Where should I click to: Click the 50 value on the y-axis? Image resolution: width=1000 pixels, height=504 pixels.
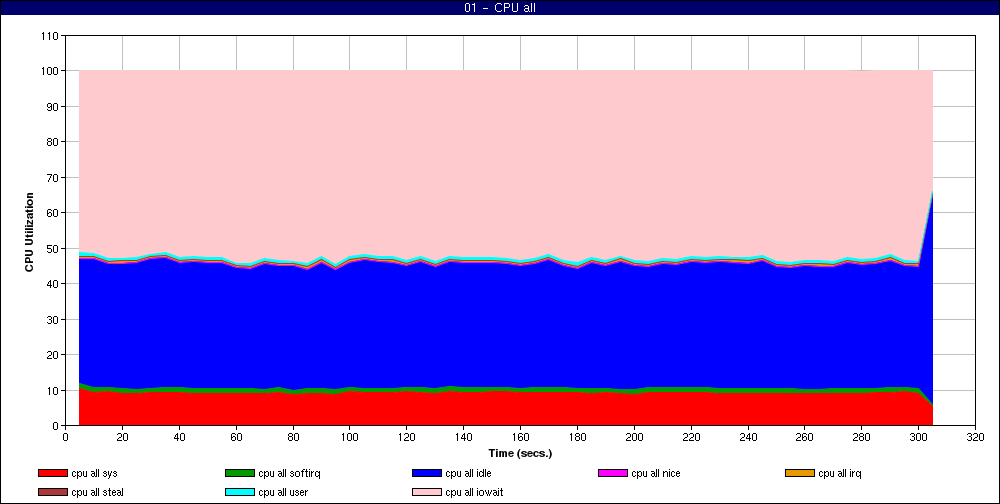pyautogui.click(x=54, y=248)
